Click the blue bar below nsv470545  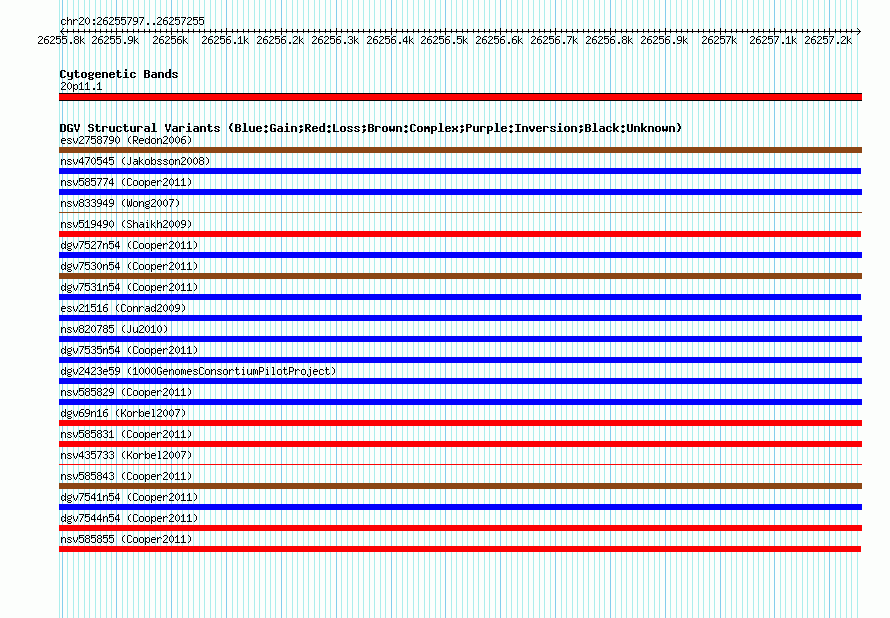tap(460, 171)
